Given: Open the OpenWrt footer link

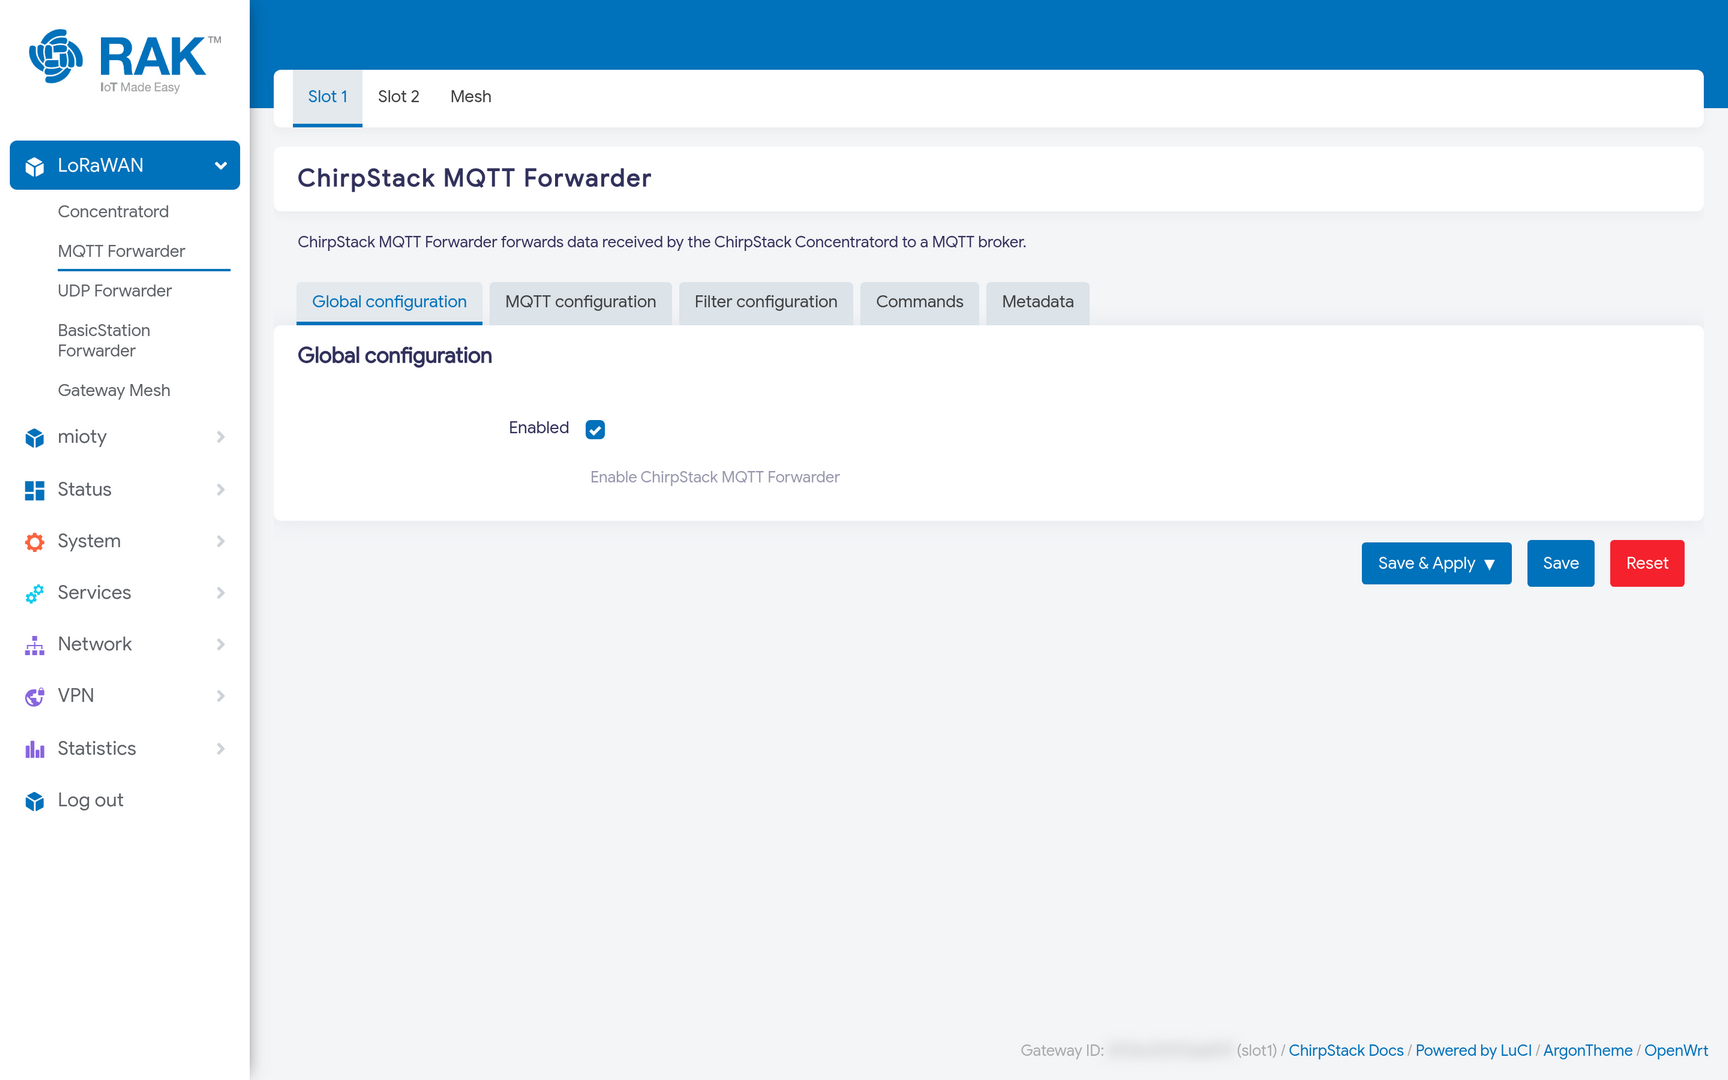Looking at the screenshot, I should pyautogui.click(x=1676, y=1050).
